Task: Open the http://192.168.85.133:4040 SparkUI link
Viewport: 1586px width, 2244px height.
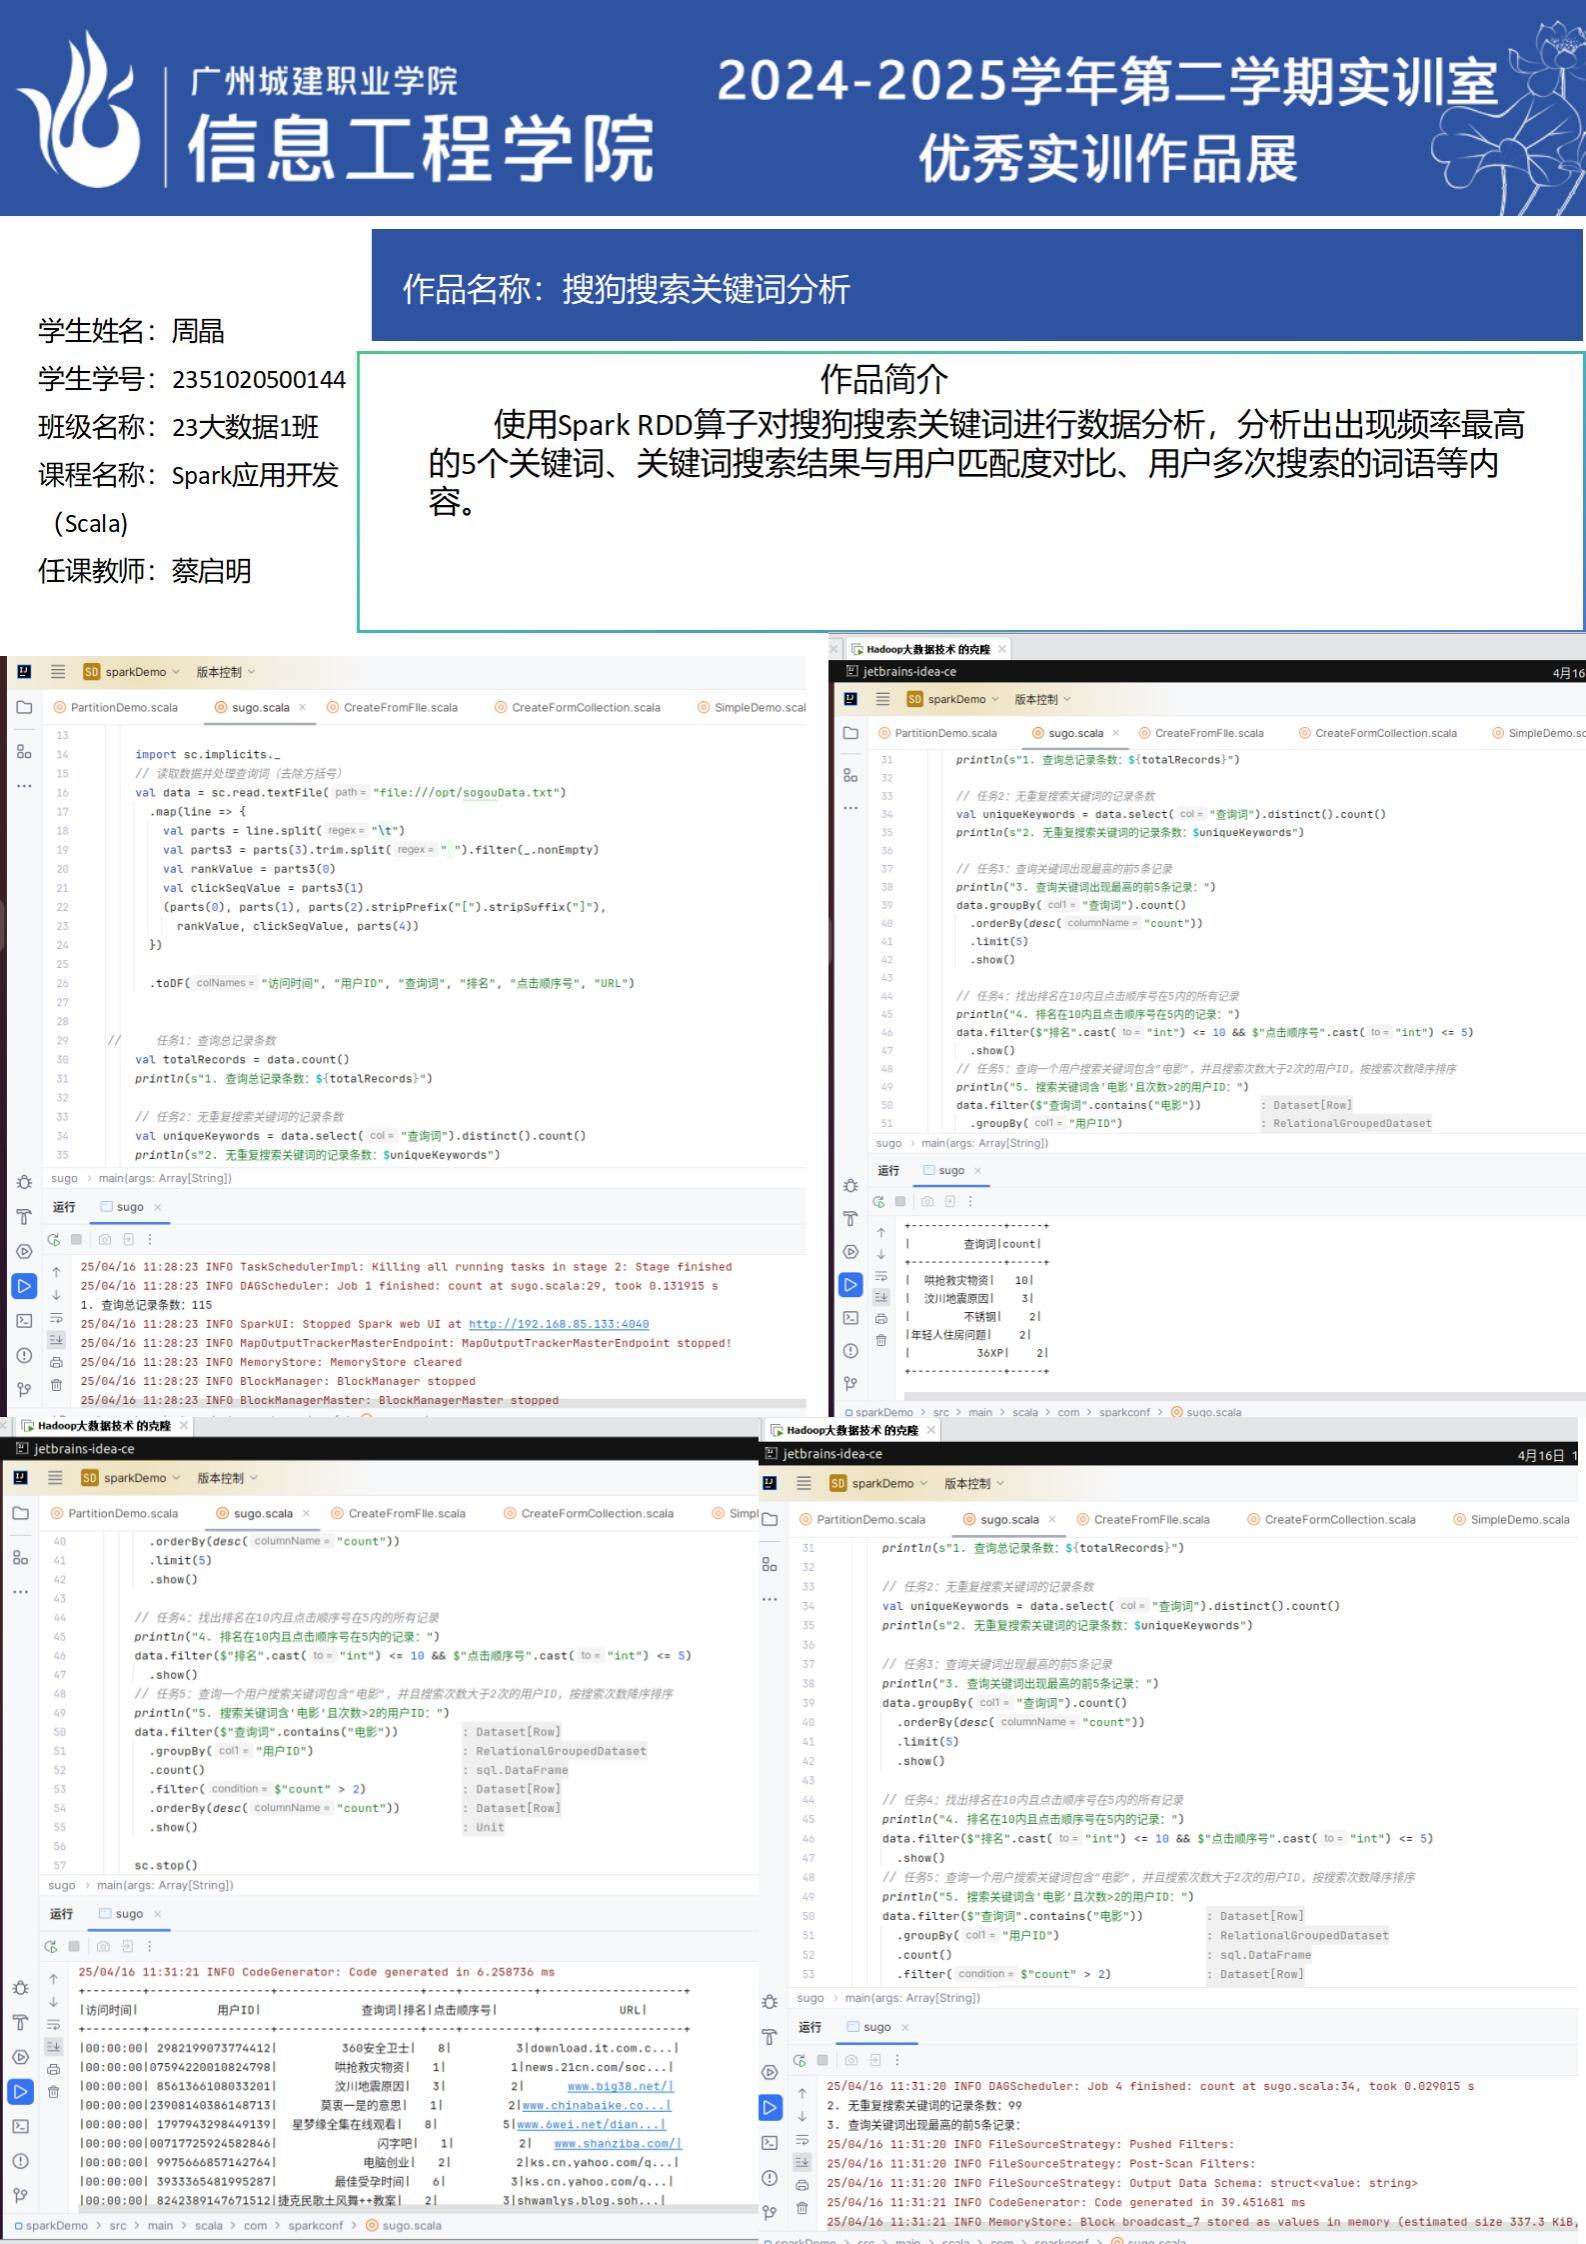Action: pos(558,1324)
